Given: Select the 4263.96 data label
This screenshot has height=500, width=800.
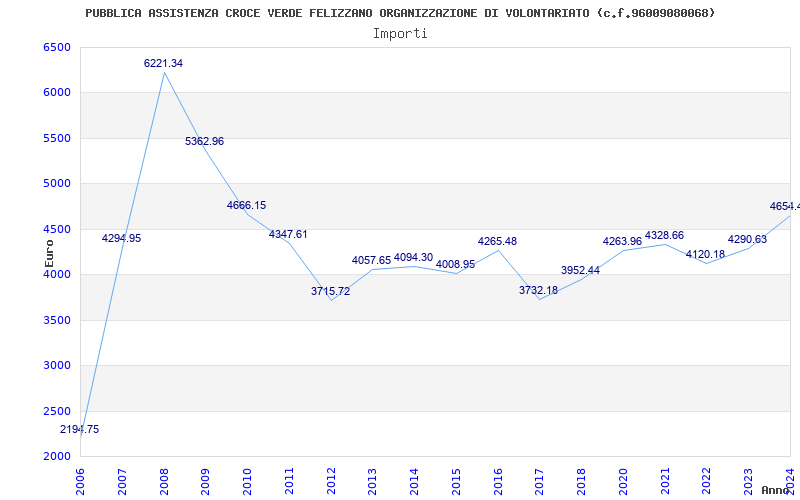Looking at the screenshot, I should click(622, 241).
